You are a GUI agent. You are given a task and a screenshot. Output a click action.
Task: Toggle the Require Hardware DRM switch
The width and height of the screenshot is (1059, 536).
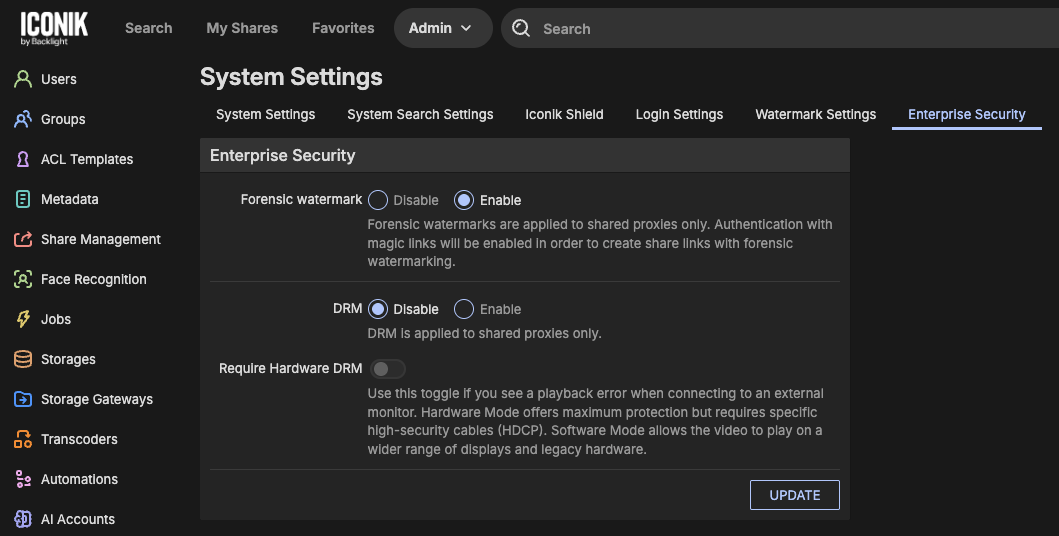coord(388,369)
